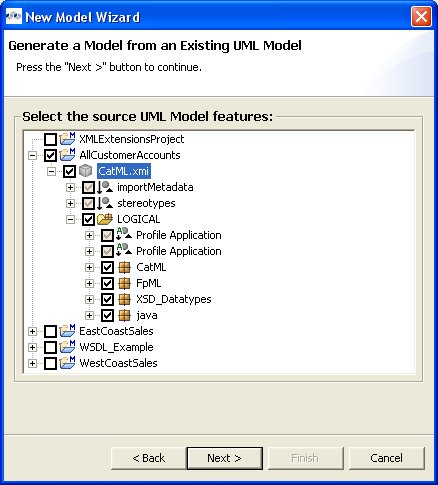Uncheck the java package checkbox
438x485 pixels.
[x=107, y=315]
